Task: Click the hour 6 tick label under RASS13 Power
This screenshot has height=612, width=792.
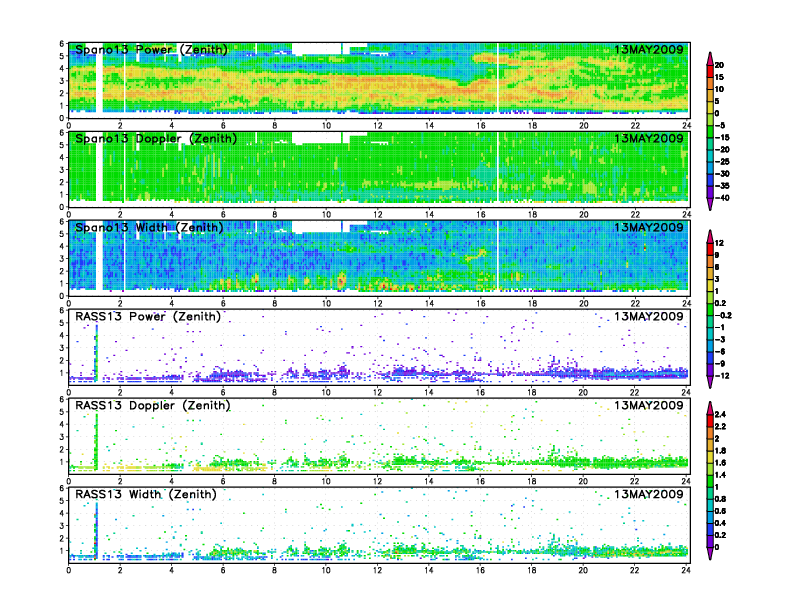Action: [223, 392]
